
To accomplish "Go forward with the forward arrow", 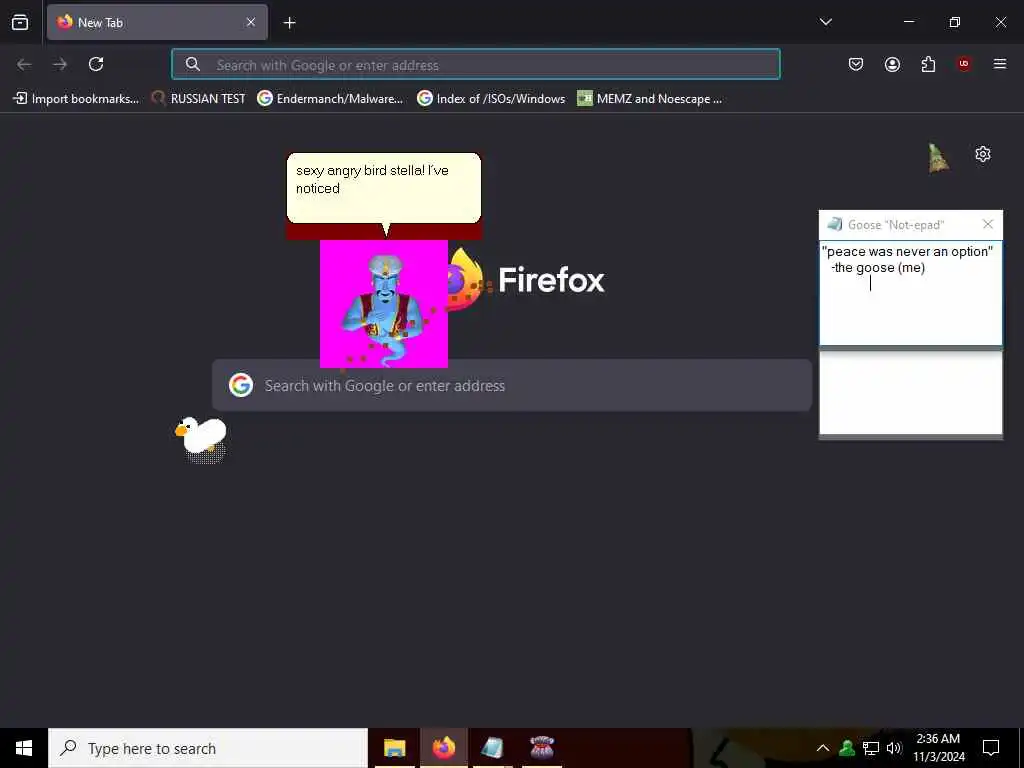I will (x=60, y=64).
